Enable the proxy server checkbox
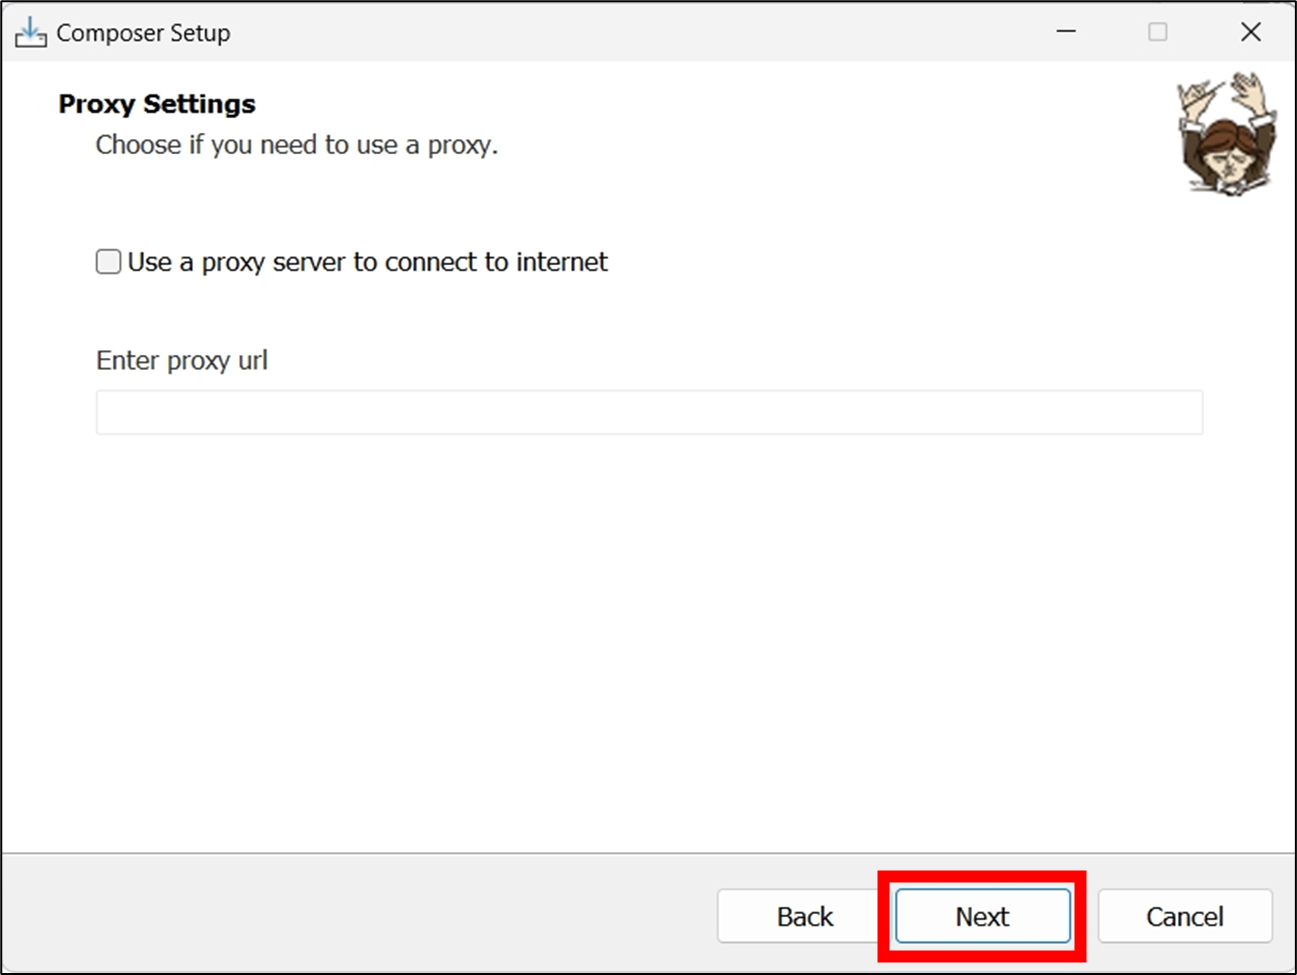 coord(108,262)
